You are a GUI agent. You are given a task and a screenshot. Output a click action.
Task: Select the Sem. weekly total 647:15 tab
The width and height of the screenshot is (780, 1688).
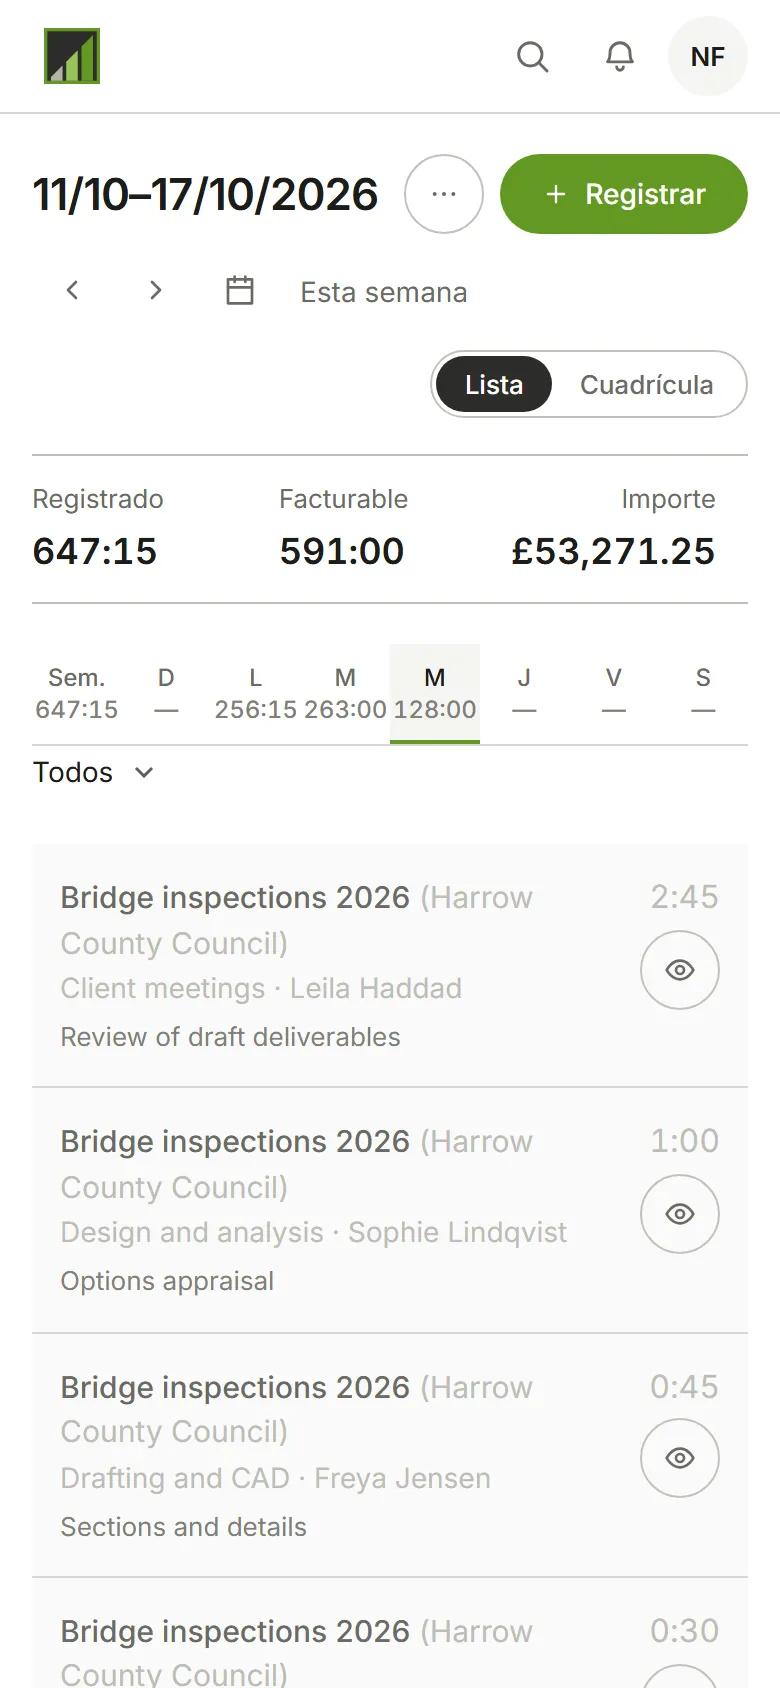pyautogui.click(x=77, y=694)
